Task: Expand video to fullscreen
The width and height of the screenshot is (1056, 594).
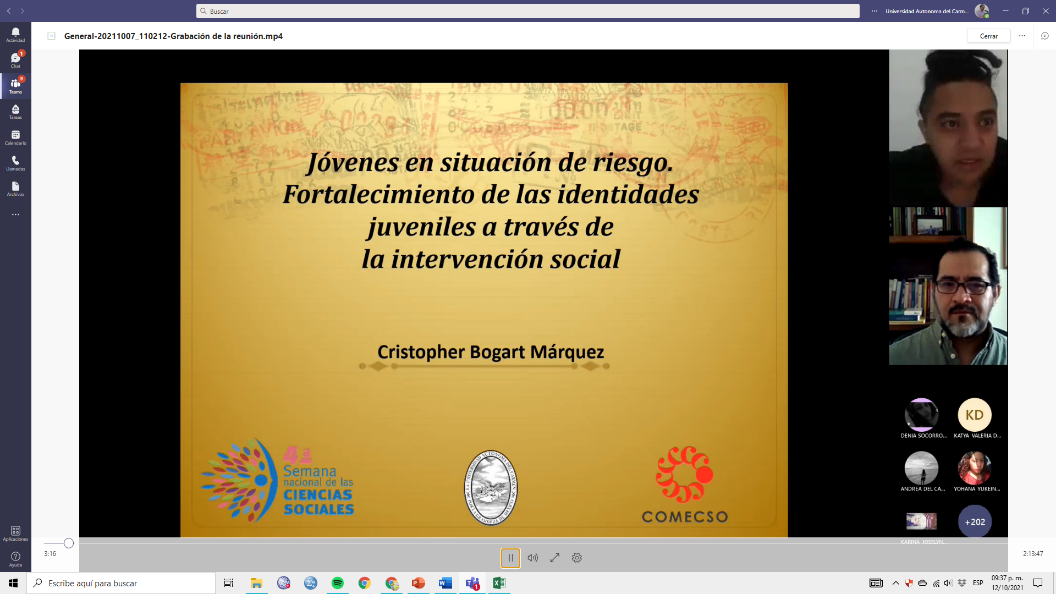Action: pos(554,558)
